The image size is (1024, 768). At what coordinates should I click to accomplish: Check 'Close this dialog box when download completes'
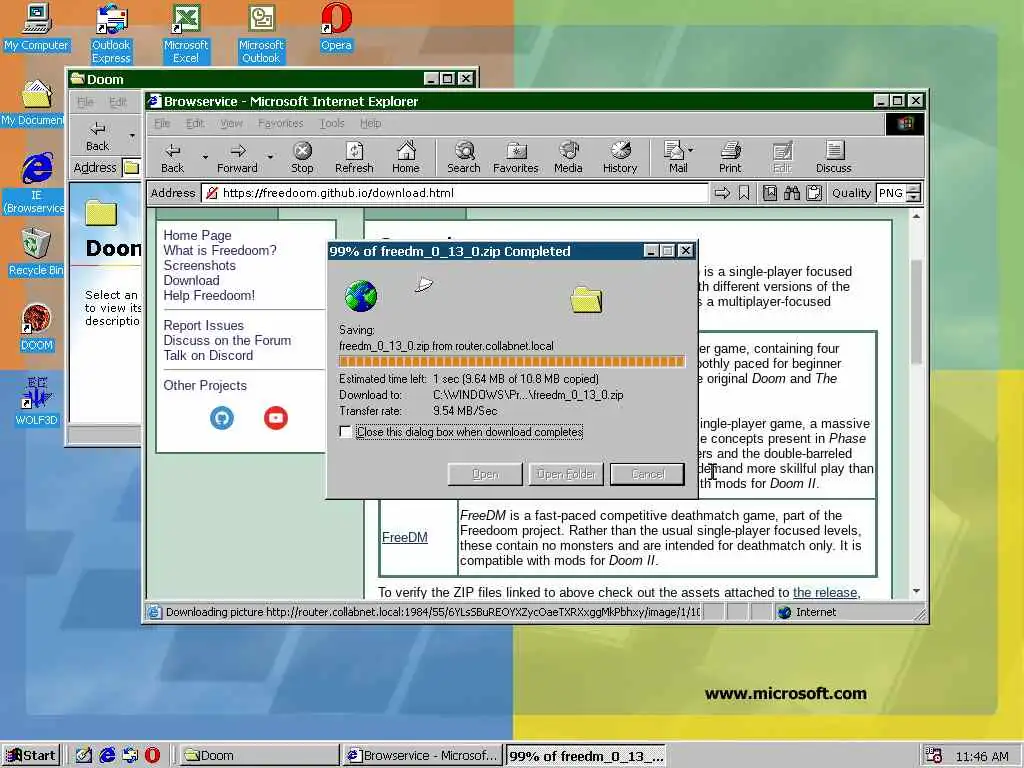(345, 432)
